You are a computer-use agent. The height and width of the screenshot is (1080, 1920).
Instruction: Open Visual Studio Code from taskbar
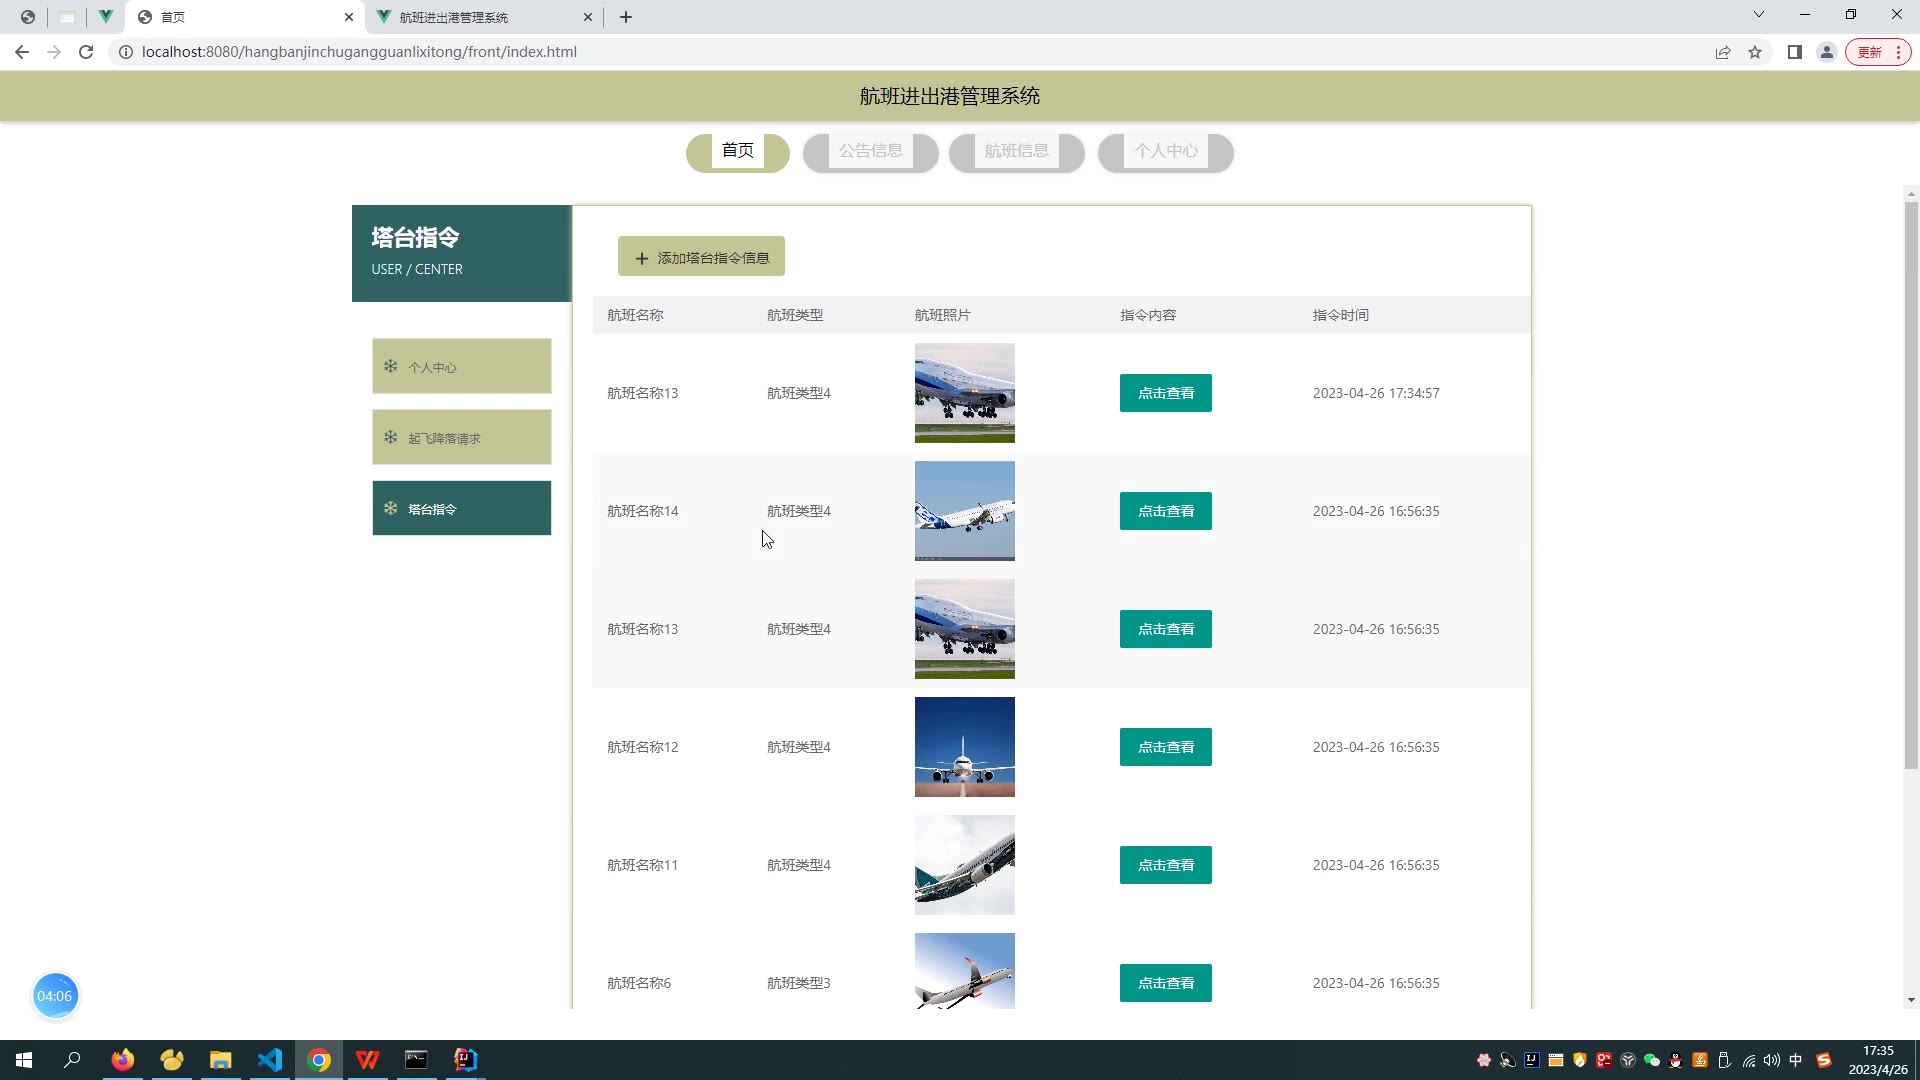(270, 1060)
